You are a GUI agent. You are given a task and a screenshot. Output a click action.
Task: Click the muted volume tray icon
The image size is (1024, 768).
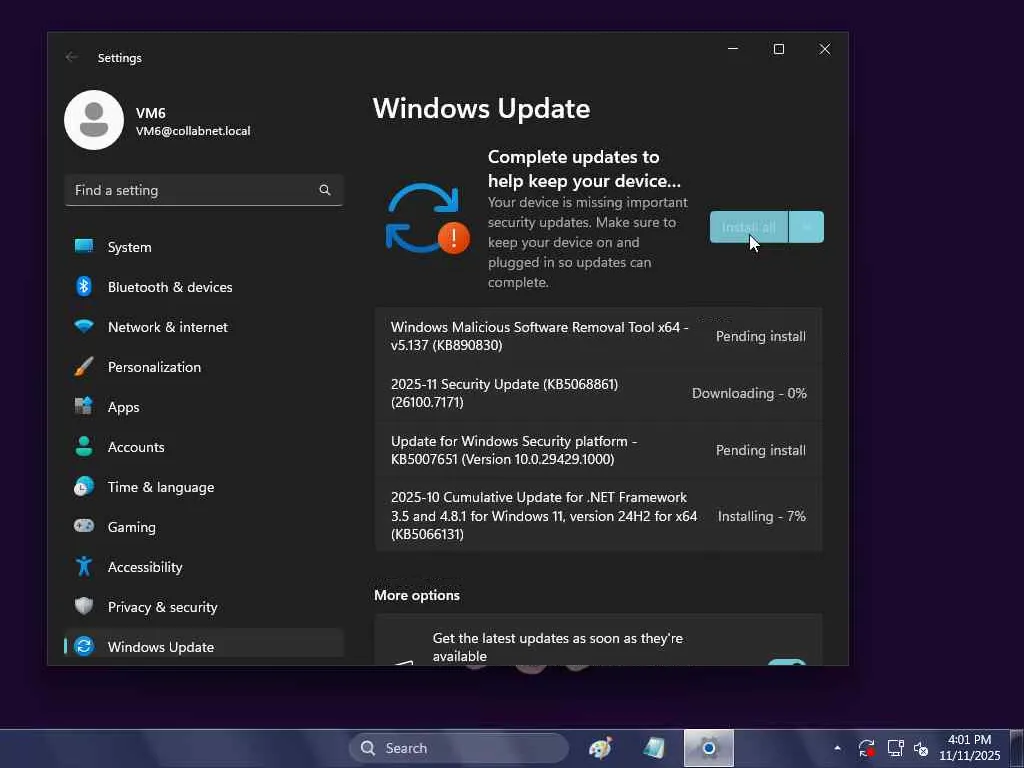pyautogui.click(x=921, y=748)
